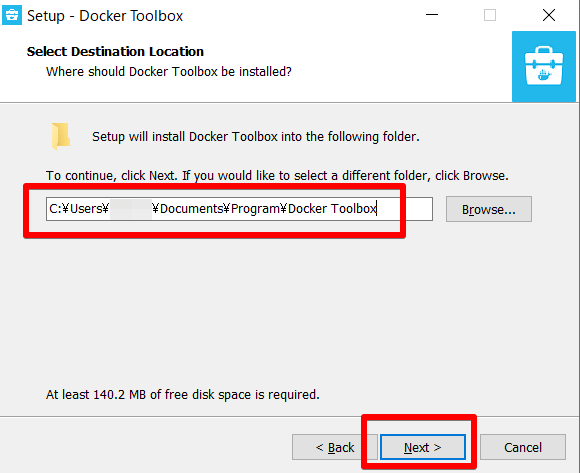Click the toolbox icon in the title bar
580x473 pixels.
pos(12,15)
